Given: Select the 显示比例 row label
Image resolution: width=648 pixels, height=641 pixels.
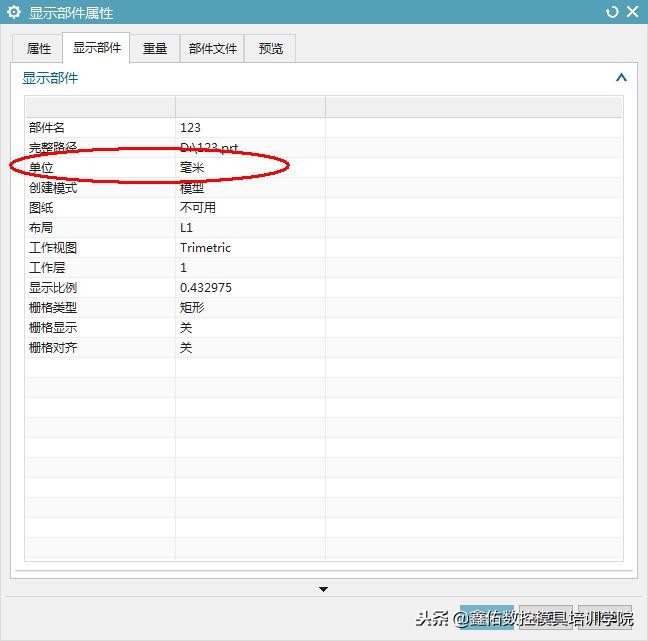Looking at the screenshot, I should (53, 287).
